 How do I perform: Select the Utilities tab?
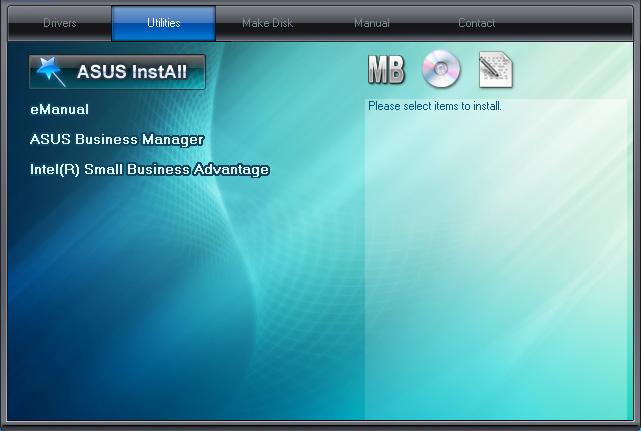164,23
